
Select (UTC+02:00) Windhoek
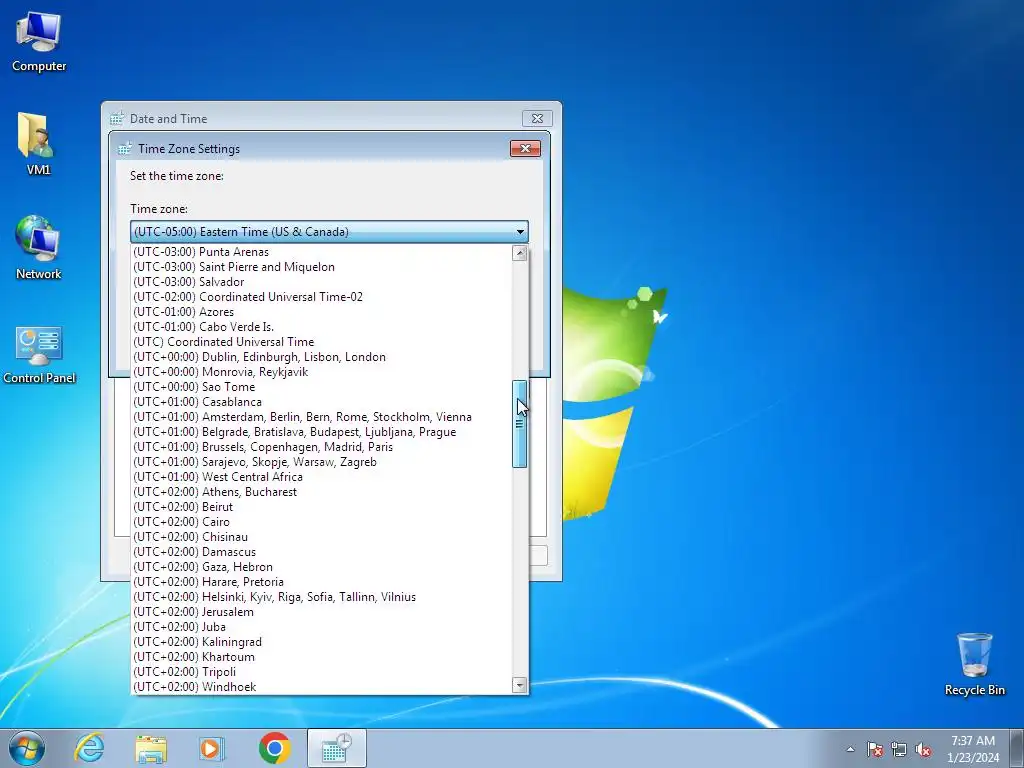[322, 687]
